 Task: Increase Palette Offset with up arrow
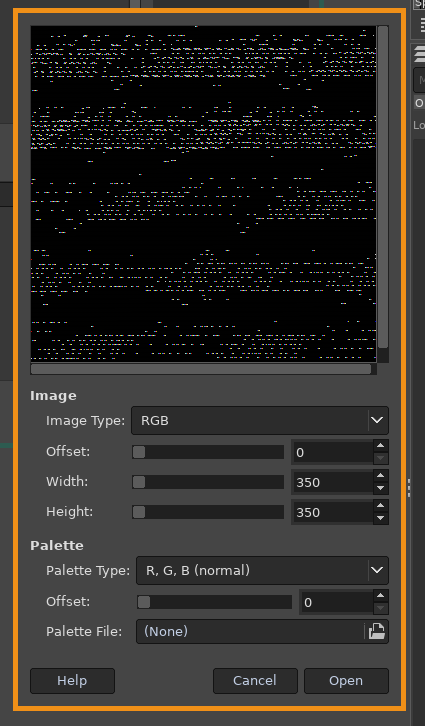[381, 596]
